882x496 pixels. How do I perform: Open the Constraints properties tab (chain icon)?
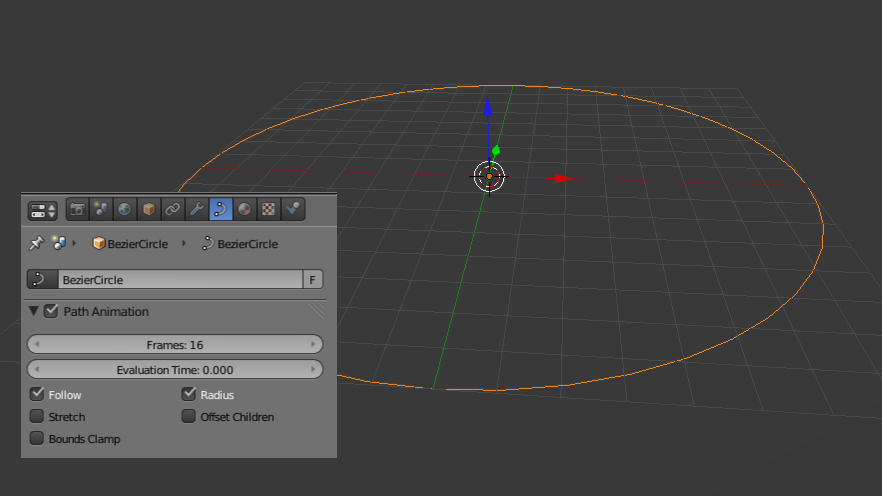[173, 209]
